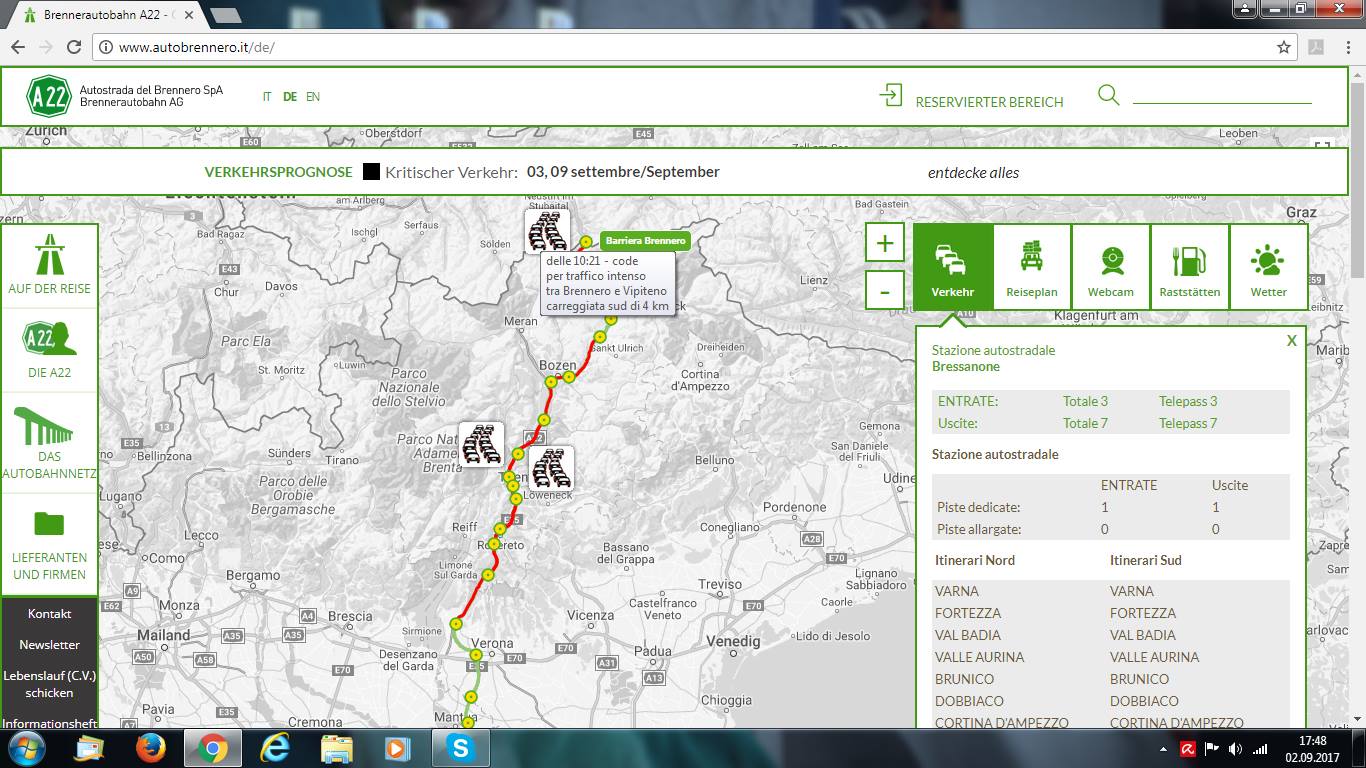Viewport: 1366px width, 768px height.
Task: Open Reservierter Bereich login
Action: coord(989,102)
